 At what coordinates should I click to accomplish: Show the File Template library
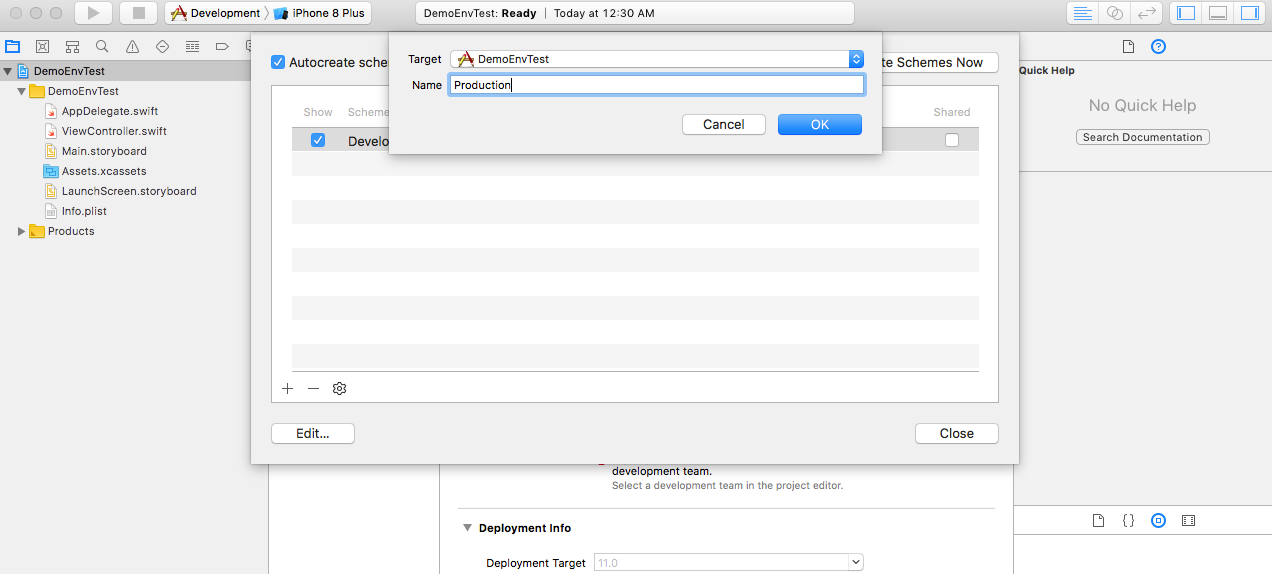[x=1098, y=521]
